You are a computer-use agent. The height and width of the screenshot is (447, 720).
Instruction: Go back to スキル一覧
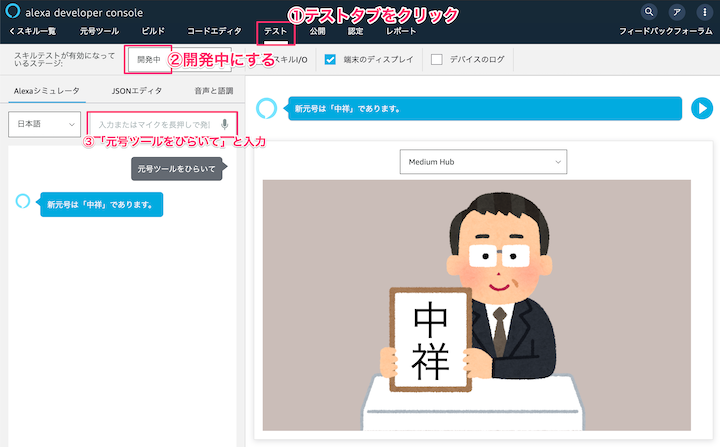(x=32, y=31)
